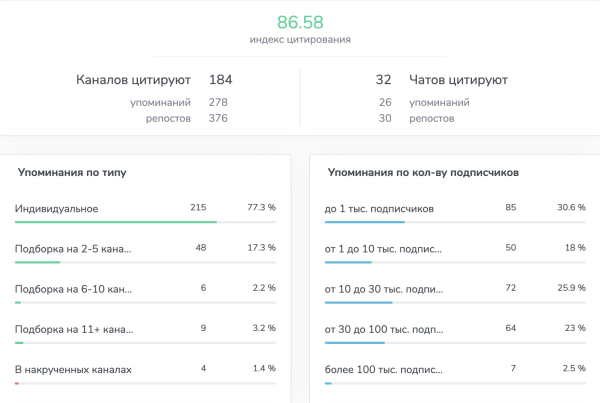The width and height of the screenshot is (600, 403).
Task: Select the 'В накрученных каналах' row
Action: pos(73,369)
